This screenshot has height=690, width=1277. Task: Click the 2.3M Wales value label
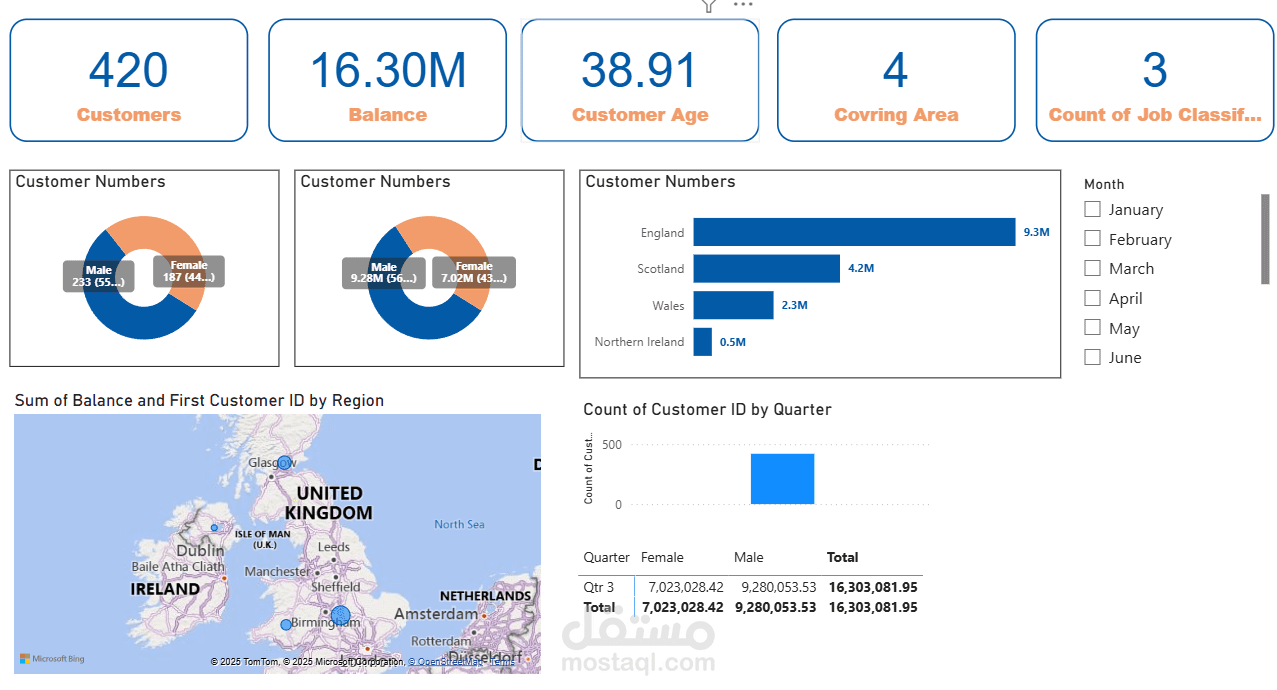[795, 305]
